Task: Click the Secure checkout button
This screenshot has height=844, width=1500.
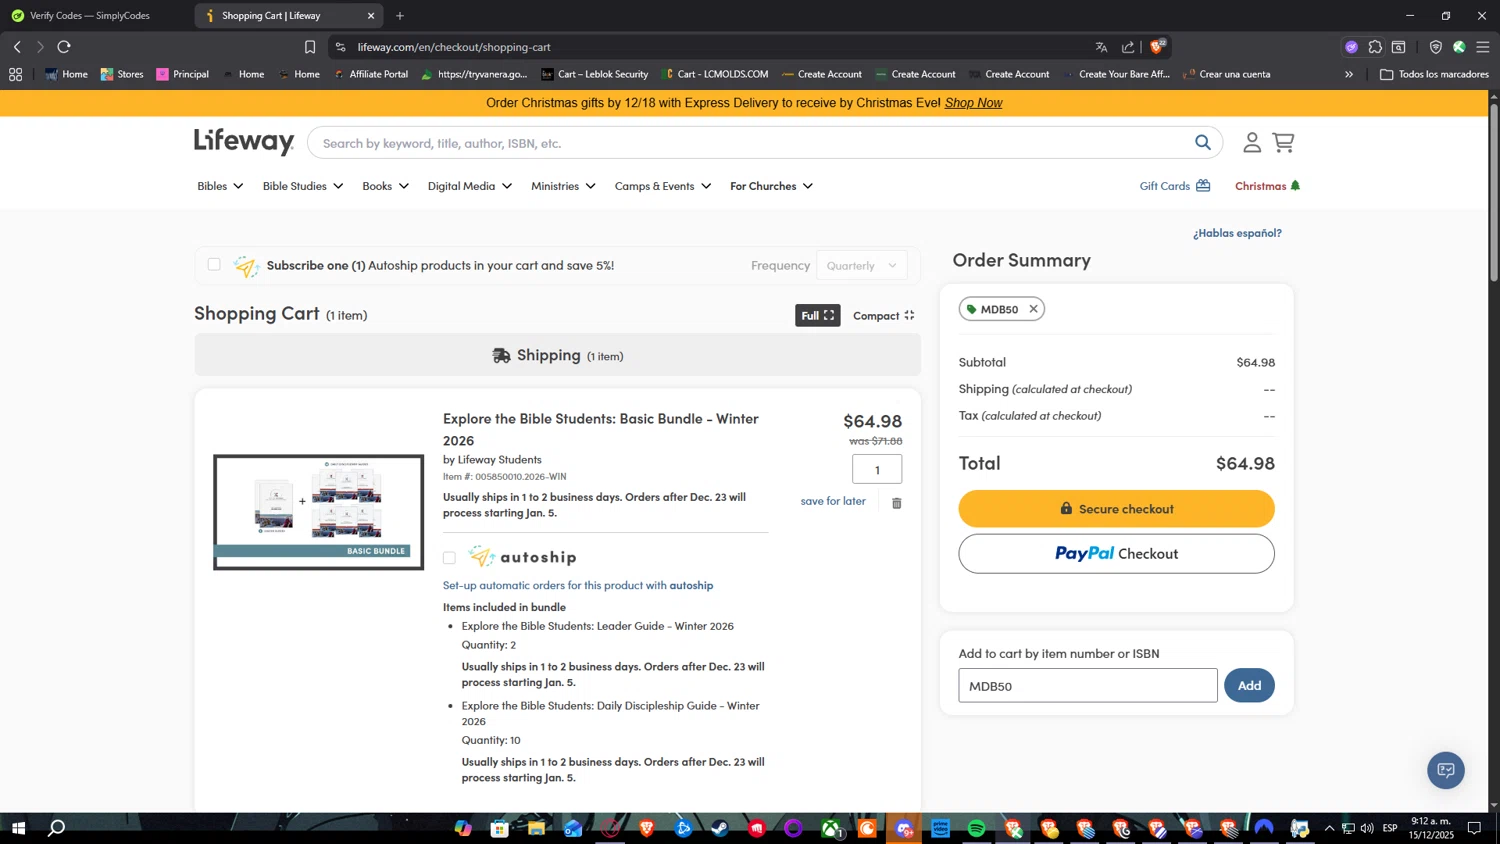Action: tap(1116, 509)
